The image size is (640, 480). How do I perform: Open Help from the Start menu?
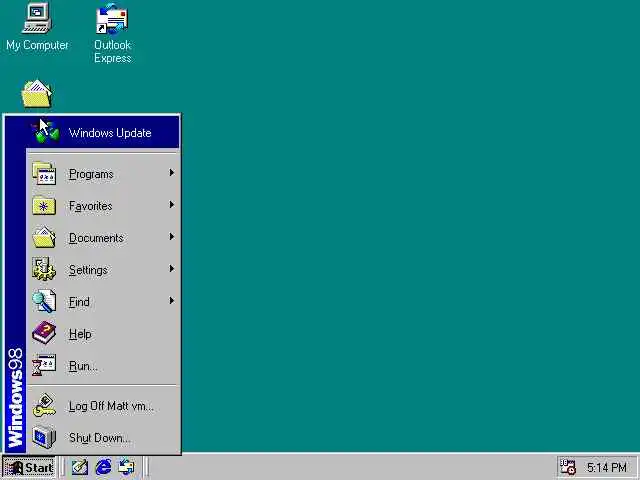pyautogui.click(x=102, y=333)
